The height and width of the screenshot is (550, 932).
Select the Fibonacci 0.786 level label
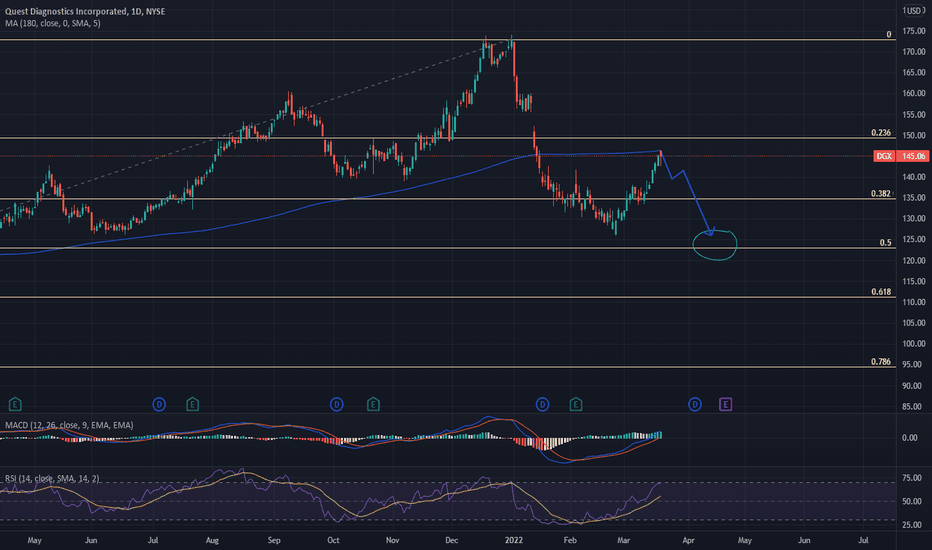[x=881, y=362]
